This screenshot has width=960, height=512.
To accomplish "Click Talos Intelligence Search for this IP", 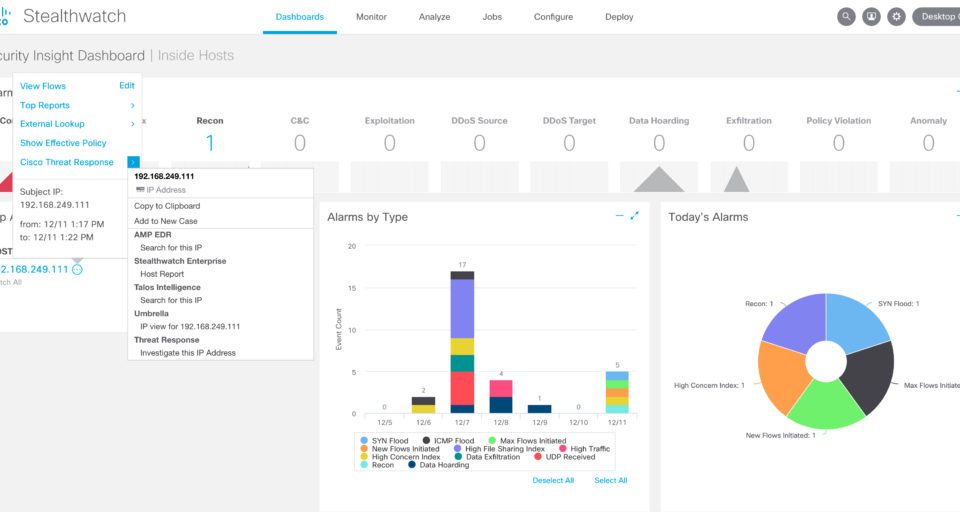I will (x=171, y=300).
